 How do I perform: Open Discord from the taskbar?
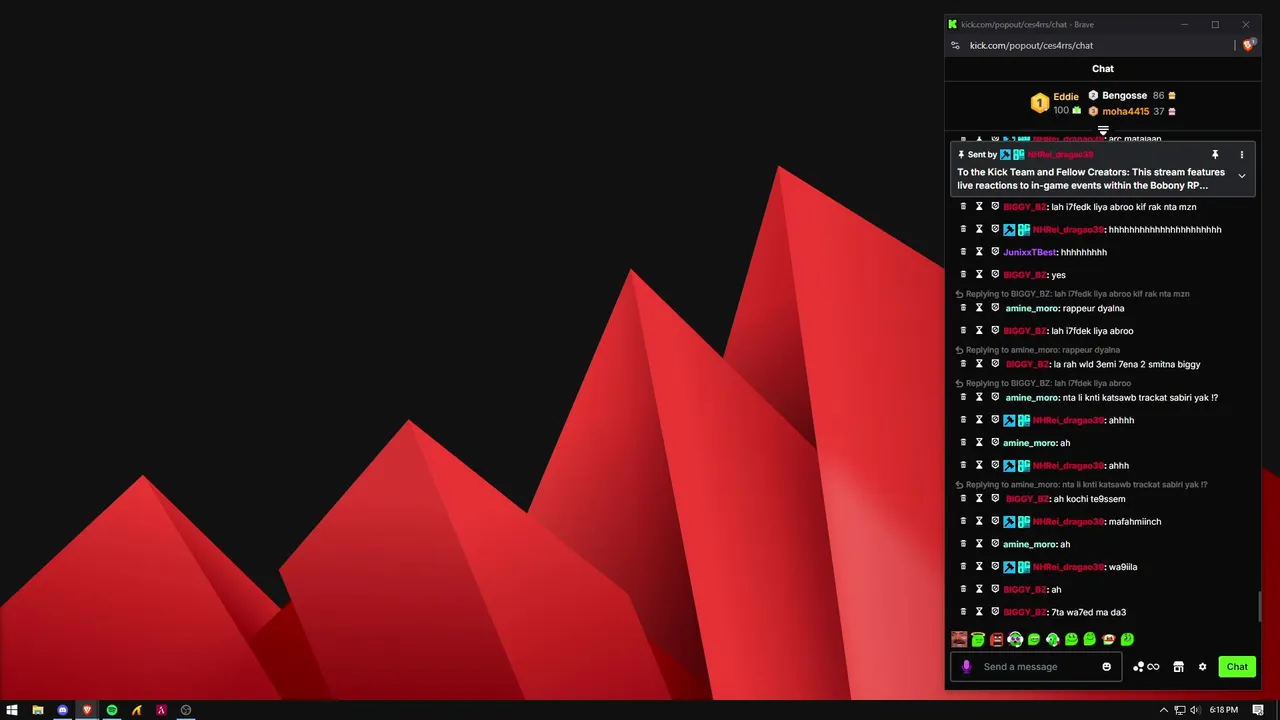point(62,710)
